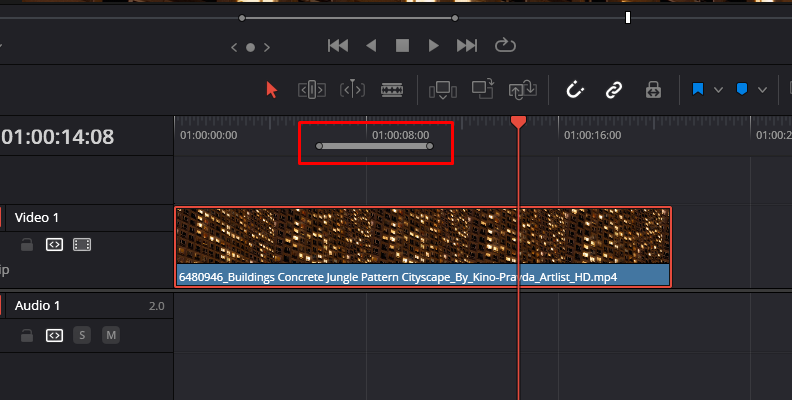792x400 pixels.
Task: Add a blue marker to timeline
Action: click(x=742, y=89)
